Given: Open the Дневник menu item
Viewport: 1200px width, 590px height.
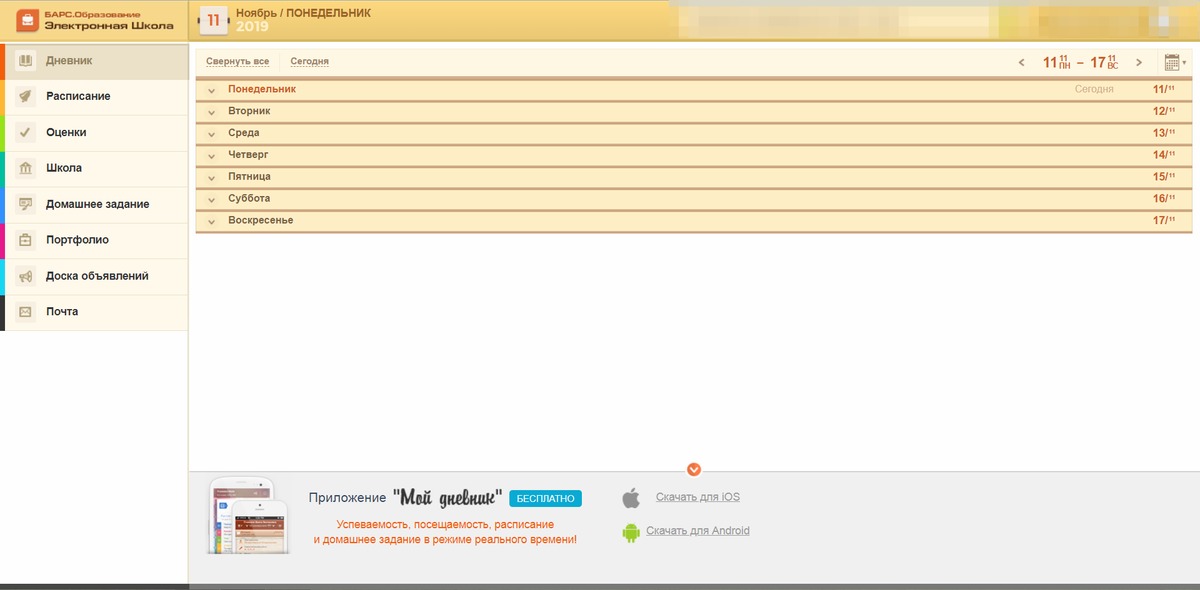Looking at the screenshot, I should coord(95,61).
